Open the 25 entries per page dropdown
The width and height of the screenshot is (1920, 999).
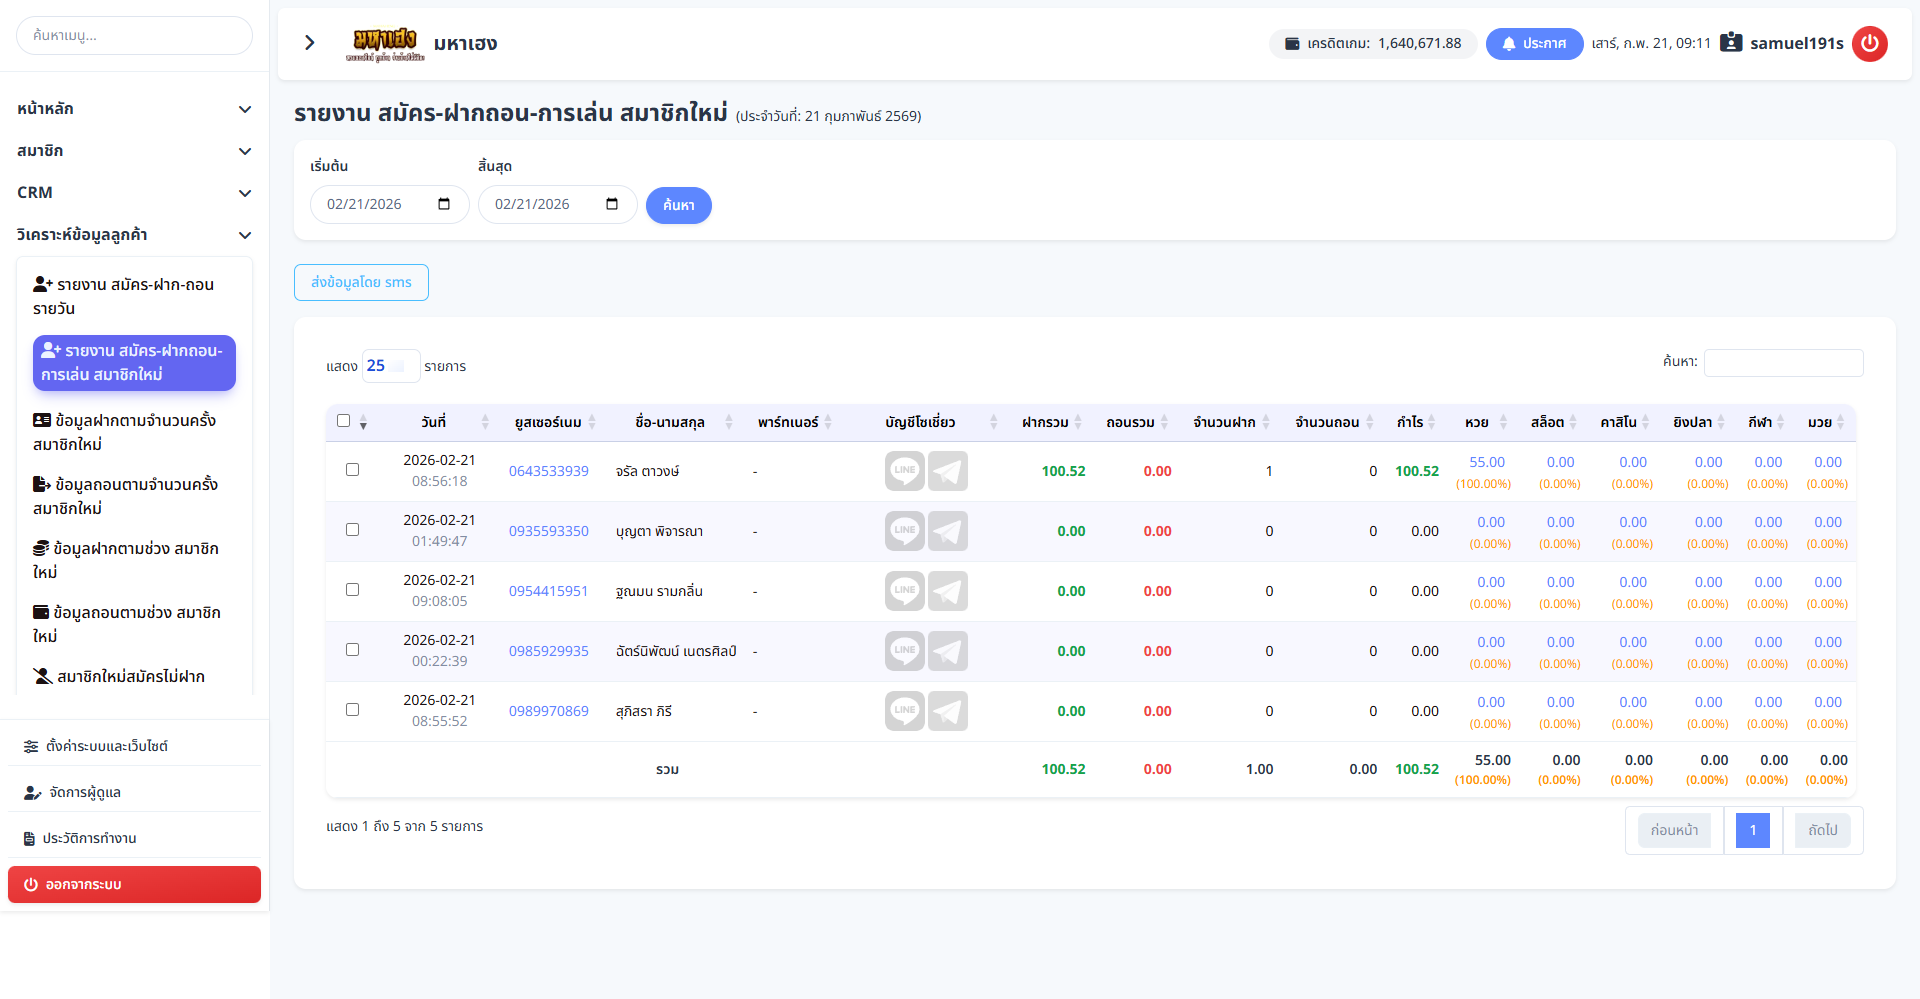[x=390, y=366]
